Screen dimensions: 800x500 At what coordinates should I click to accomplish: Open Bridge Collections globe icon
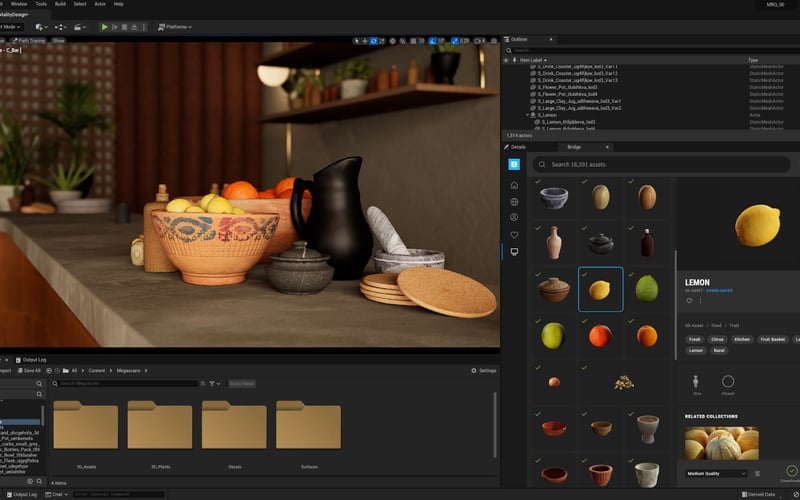pyautogui.click(x=514, y=202)
